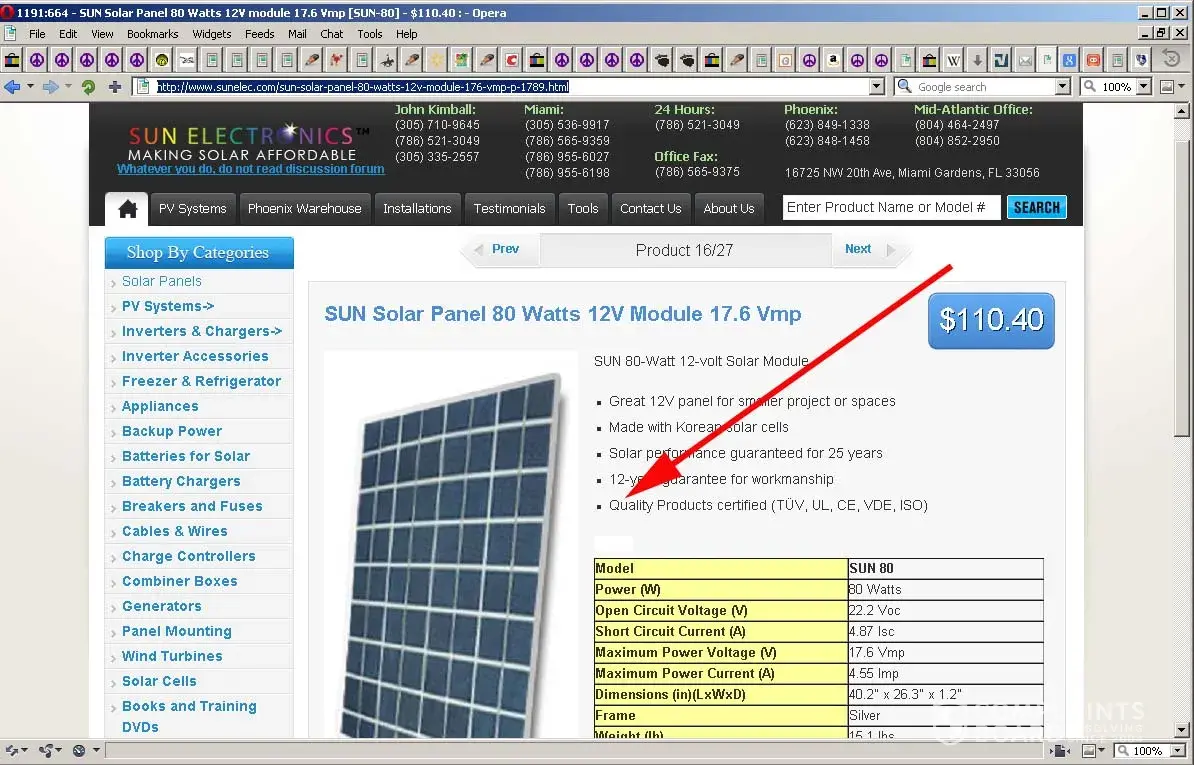Open the Wikipedia tab with the W icon
1194x765 pixels.
click(954, 60)
